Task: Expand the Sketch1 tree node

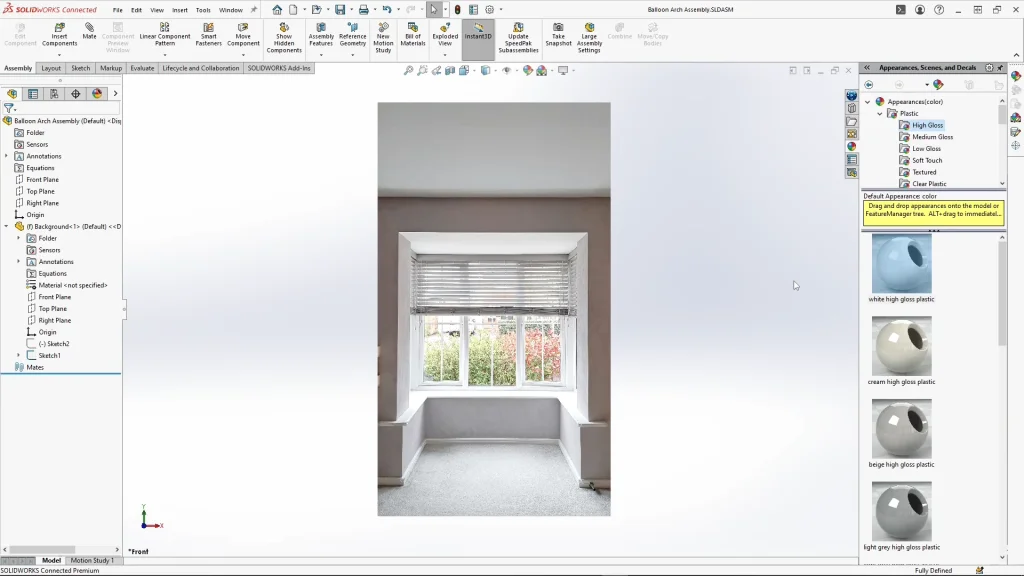Action: click(x=19, y=355)
